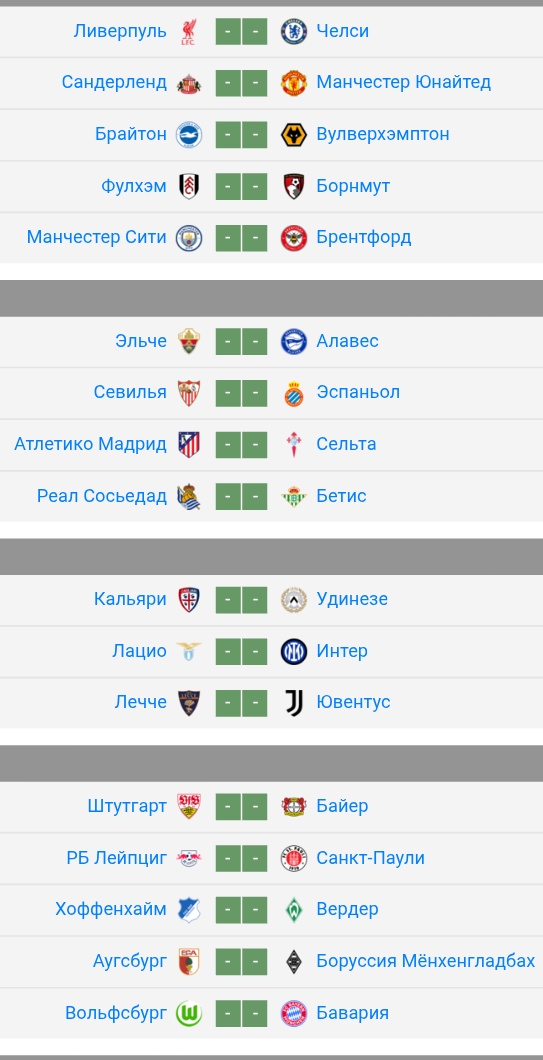
Task: Click the Atlético Madrid crest
Action: pos(189,444)
